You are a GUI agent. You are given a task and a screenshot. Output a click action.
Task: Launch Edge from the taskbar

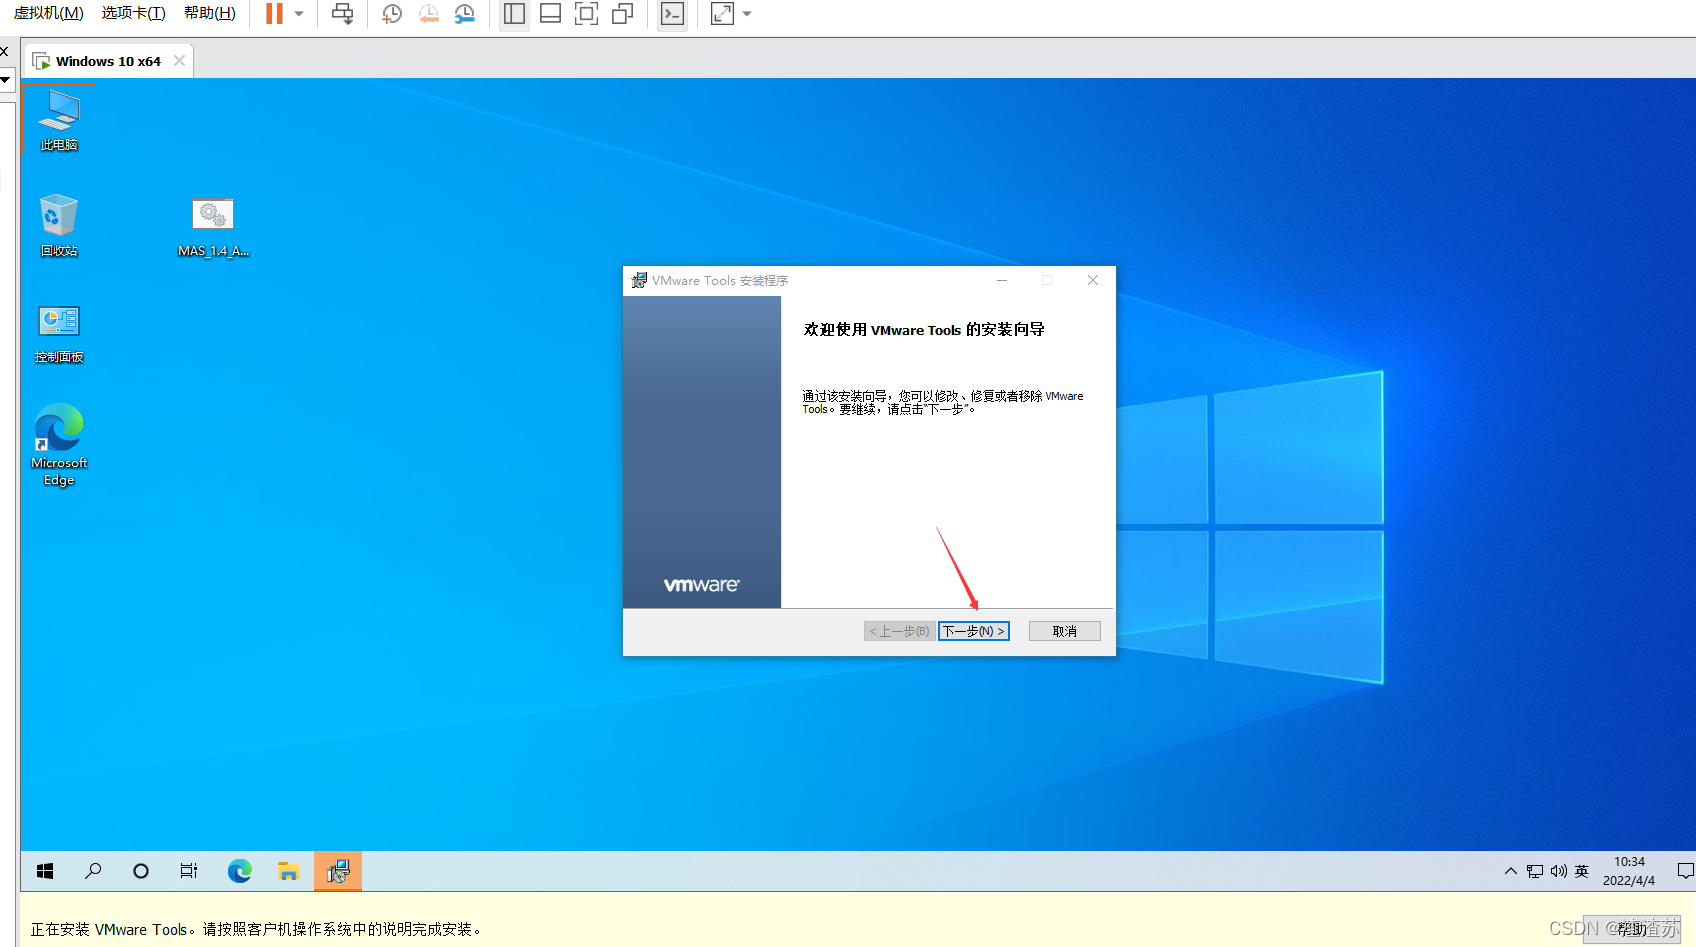point(240,871)
